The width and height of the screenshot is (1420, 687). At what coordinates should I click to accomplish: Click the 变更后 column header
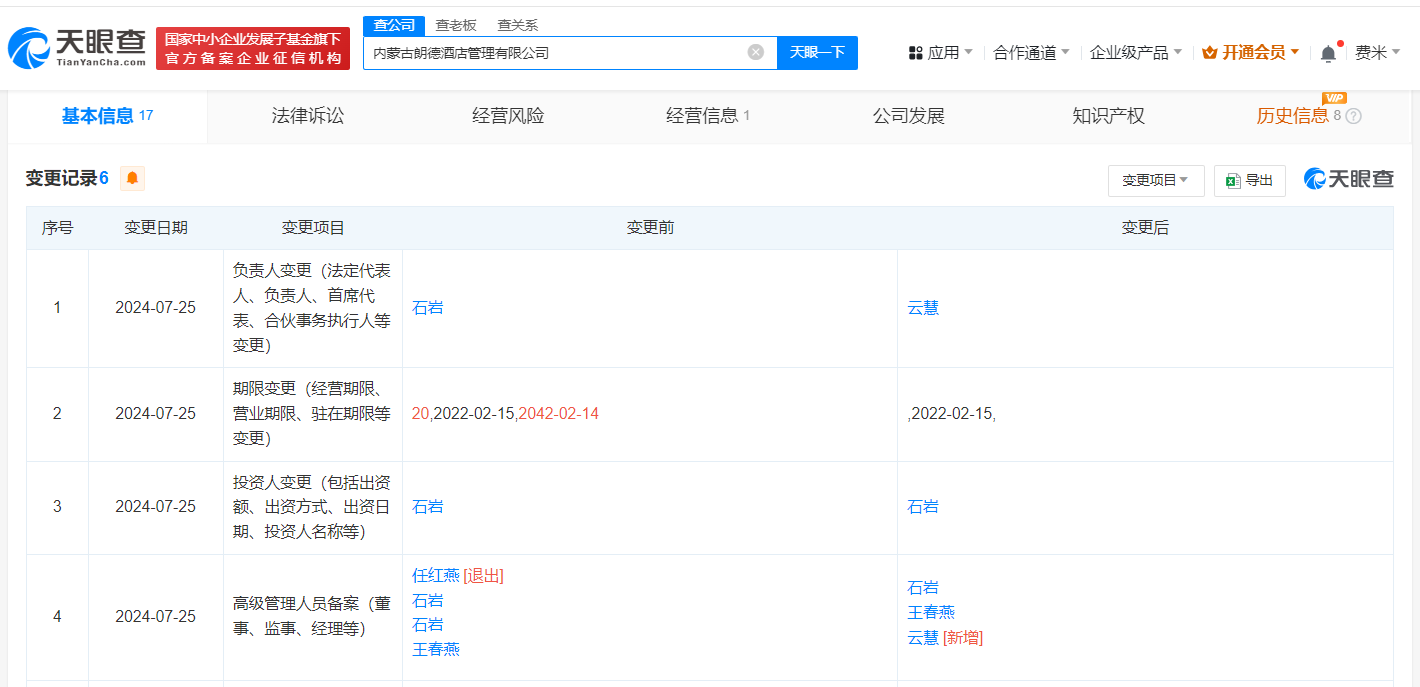click(x=1145, y=228)
